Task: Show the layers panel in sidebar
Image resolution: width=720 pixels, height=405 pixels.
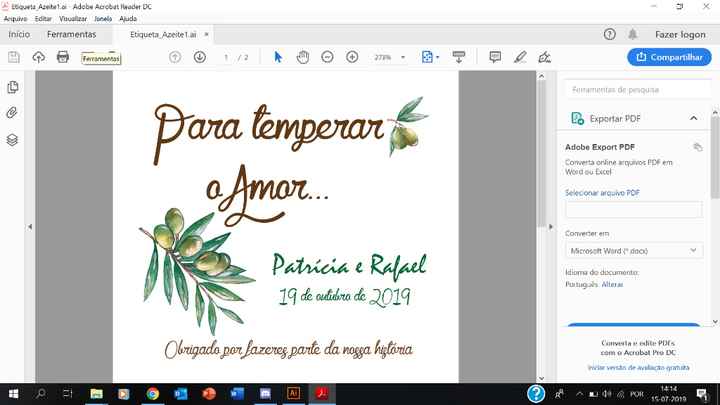Action: pyautogui.click(x=13, y=139)
